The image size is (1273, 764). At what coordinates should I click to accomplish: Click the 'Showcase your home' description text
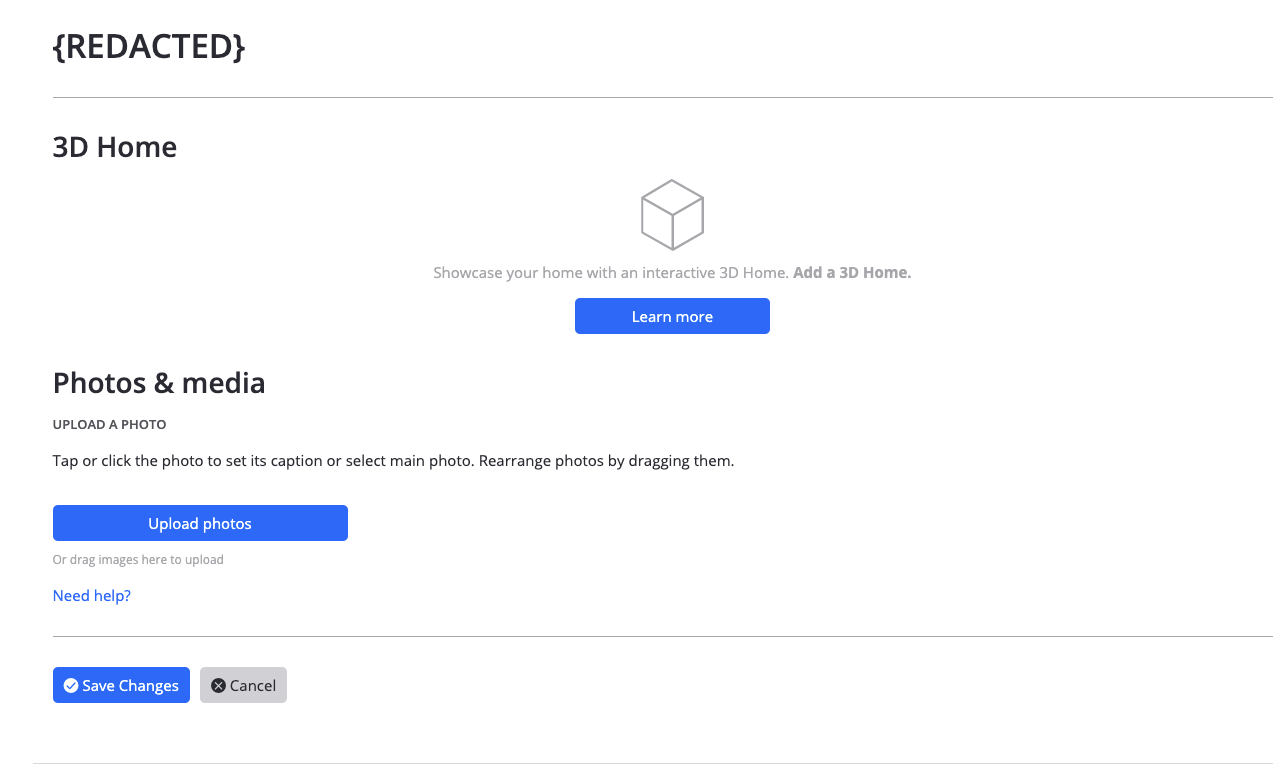pyautogui.click(x=610, y=272)
